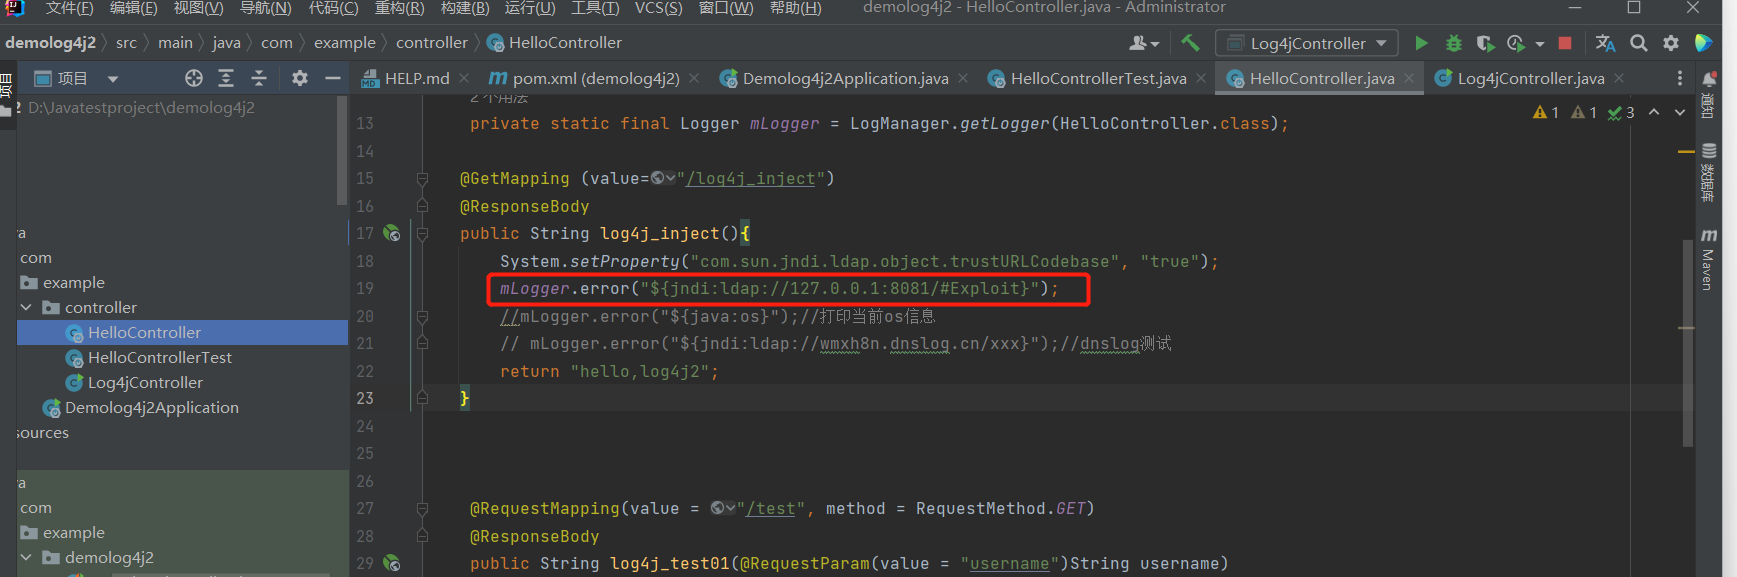The image size is (1737, 577).
Task: Click the example breadcrumb
Action: coord(345,43)
